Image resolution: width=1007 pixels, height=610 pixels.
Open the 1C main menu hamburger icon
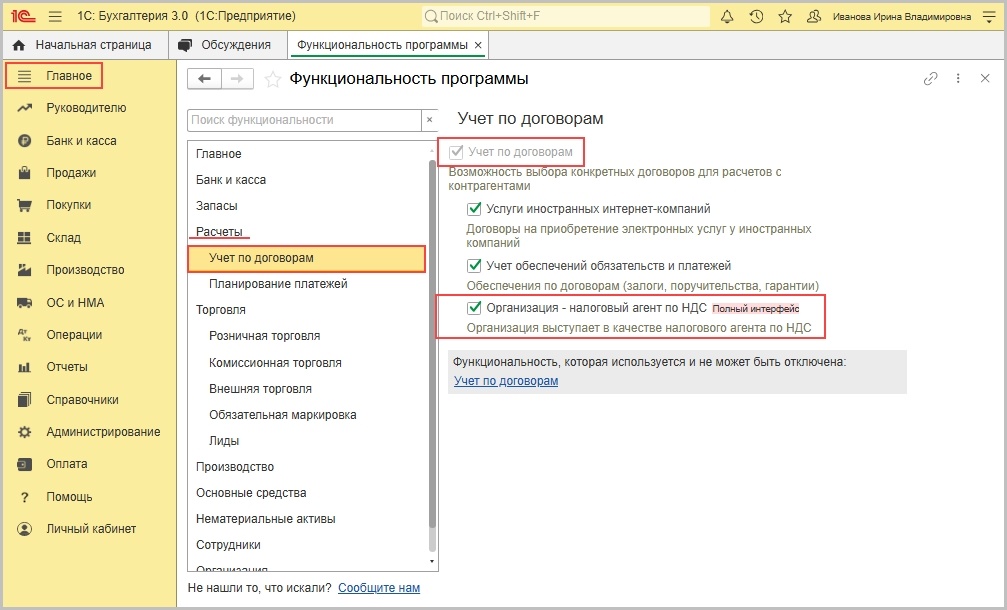[x=55, y=16]
